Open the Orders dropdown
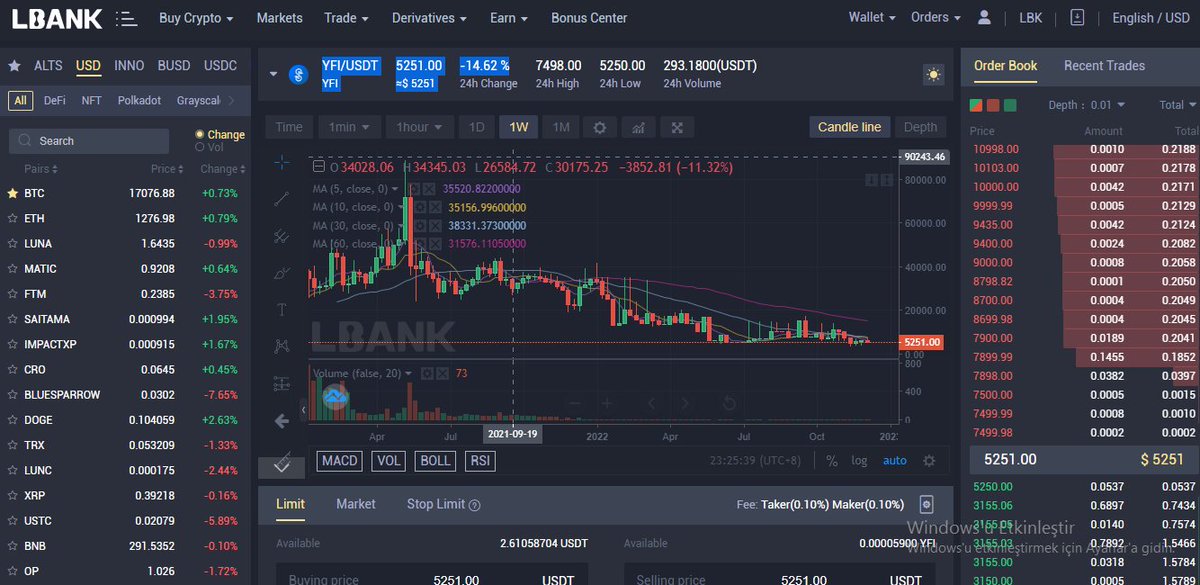The width and height of the screenshot is (1200, 585). click(x=936, y=18)
